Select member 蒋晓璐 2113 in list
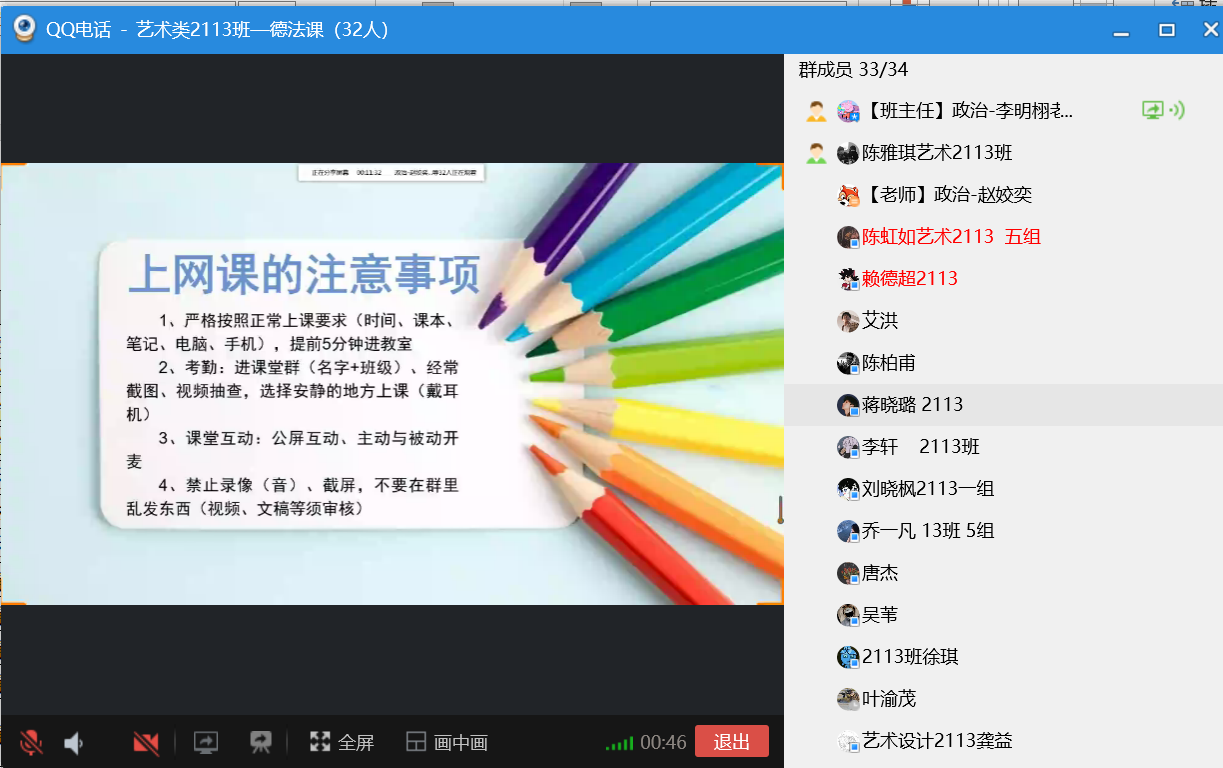 pyautogui.click(x=912, y=405)
